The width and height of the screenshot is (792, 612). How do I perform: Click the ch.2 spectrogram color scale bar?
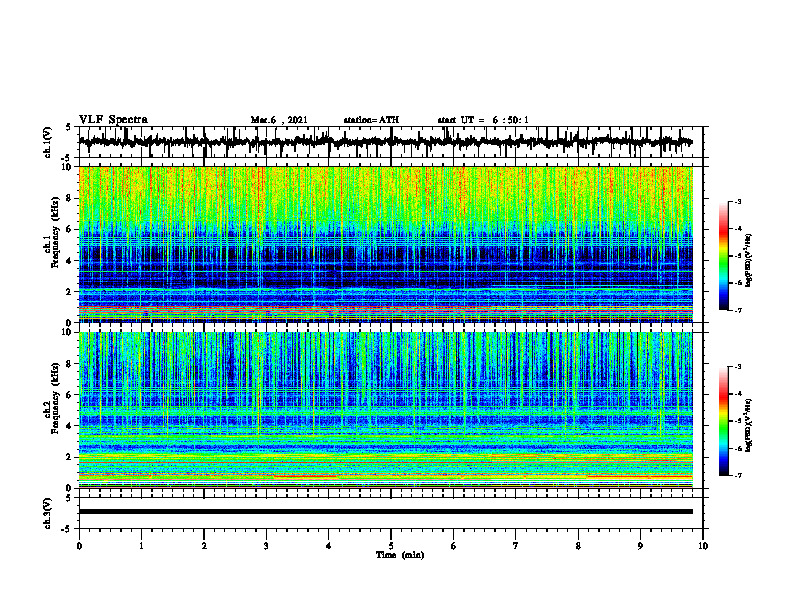(723, 421)
